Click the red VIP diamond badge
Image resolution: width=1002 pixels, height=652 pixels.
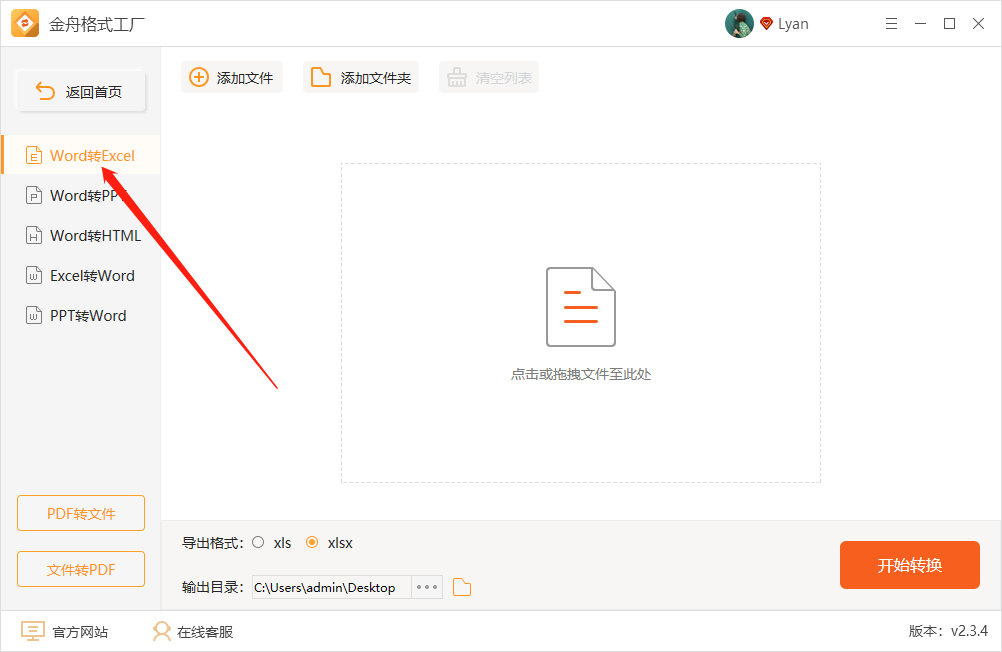(x=766, y=24)
